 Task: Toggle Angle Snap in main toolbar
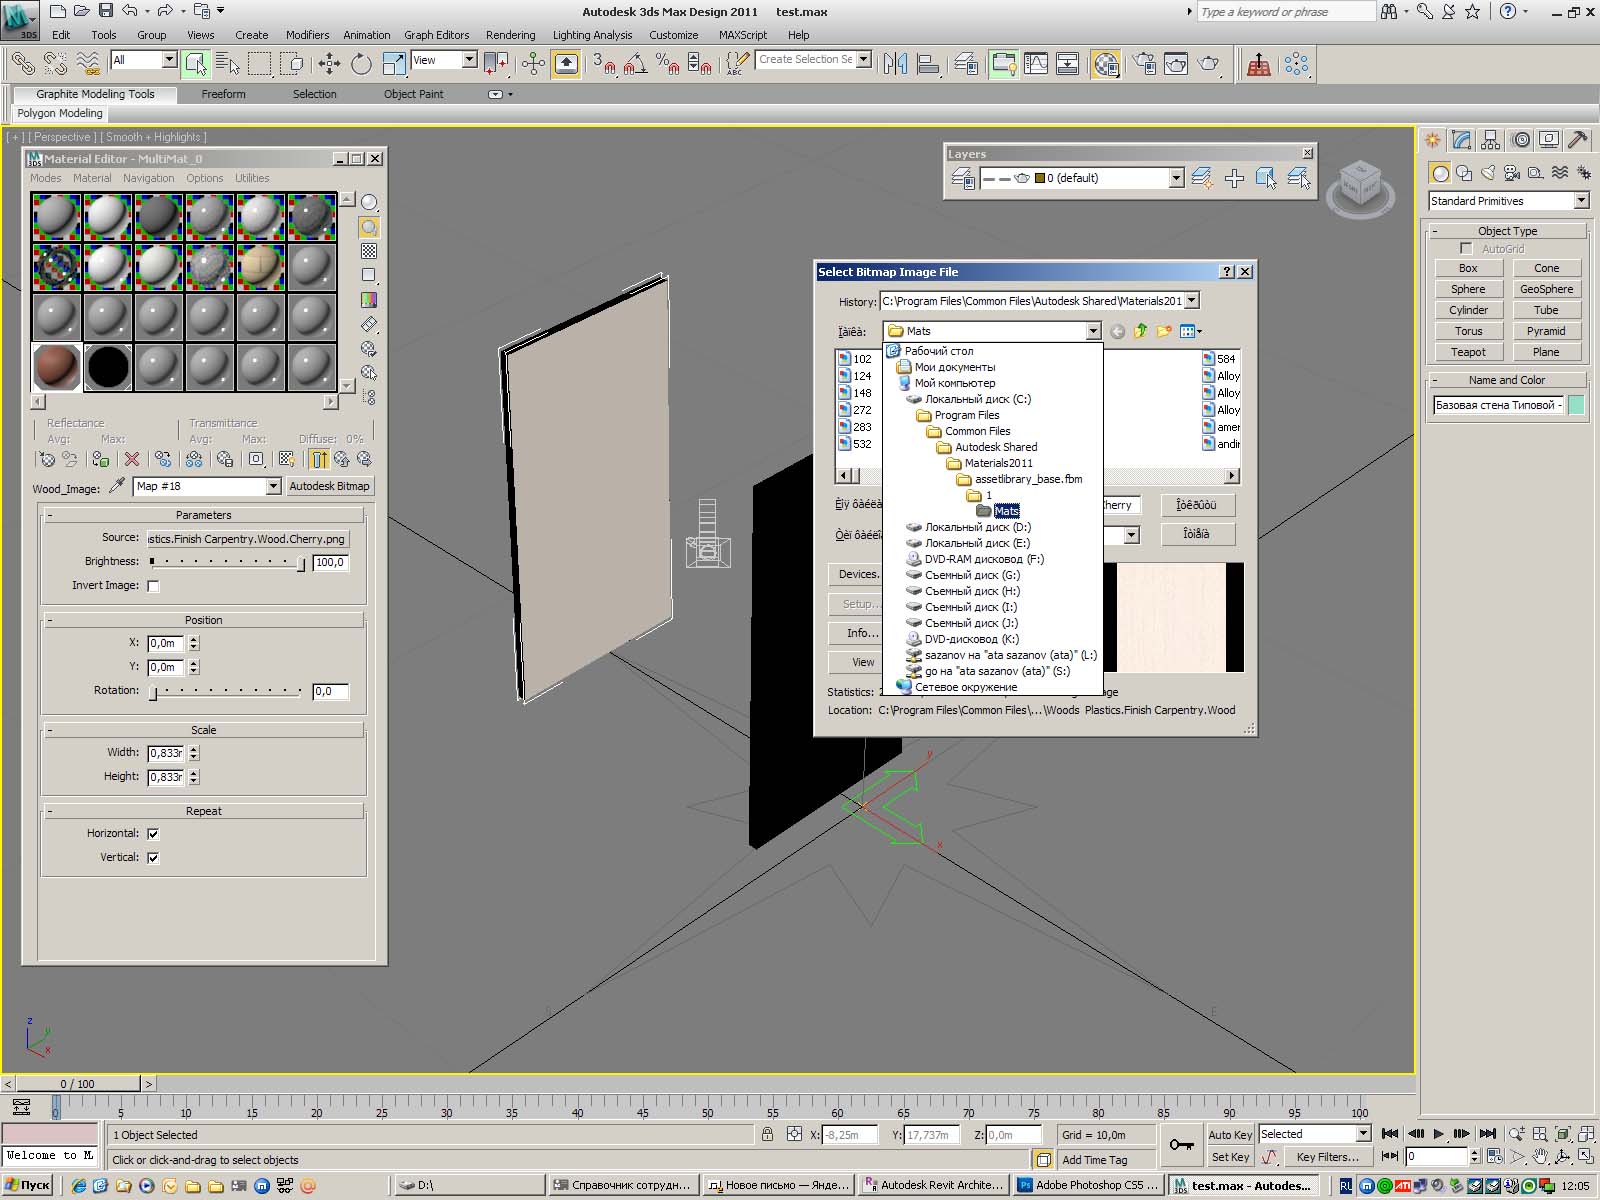tap(634, 64)
